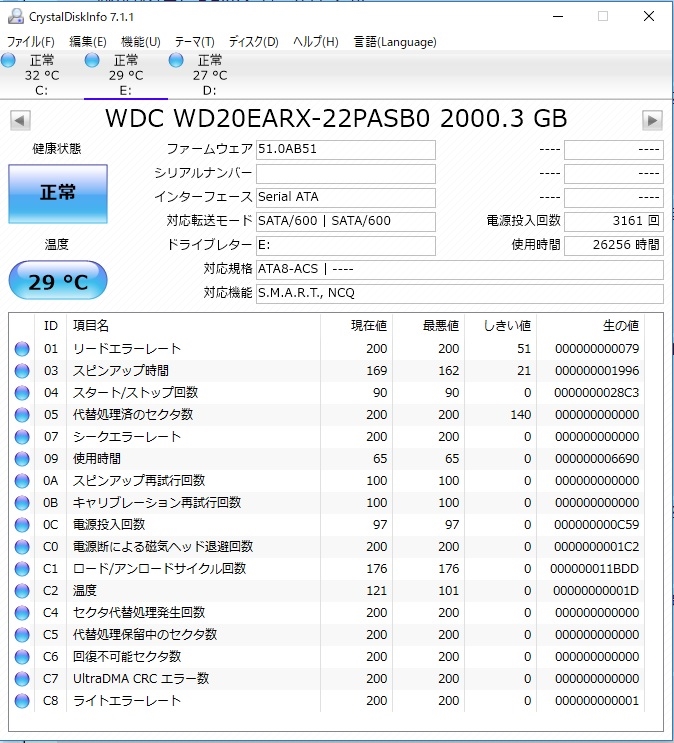Click status circle for 0B キャリブレーション再試行回数
674x743 pixels.
point(22,503)
